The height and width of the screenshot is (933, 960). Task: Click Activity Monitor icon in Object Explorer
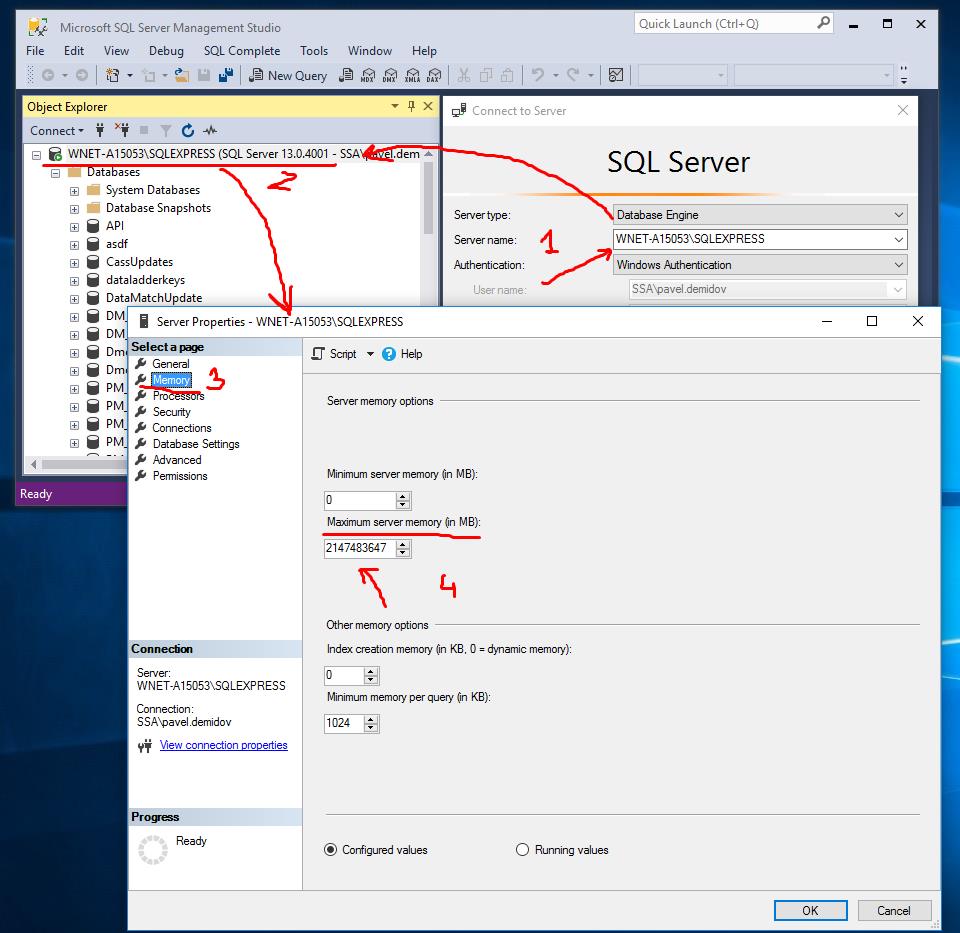210,130
